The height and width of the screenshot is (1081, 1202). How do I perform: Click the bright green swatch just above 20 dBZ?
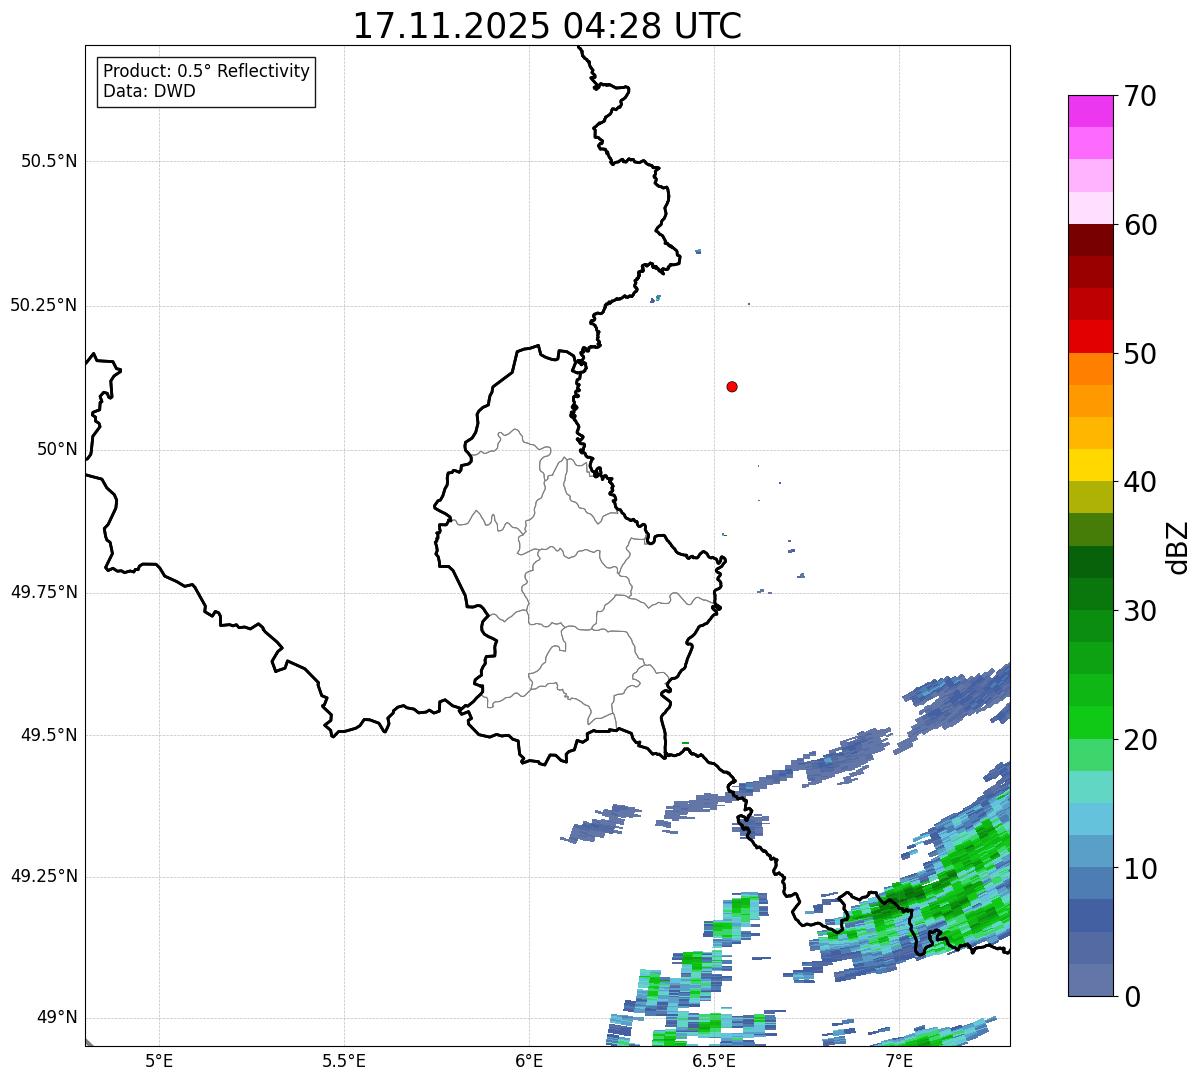coord(1090,723)
